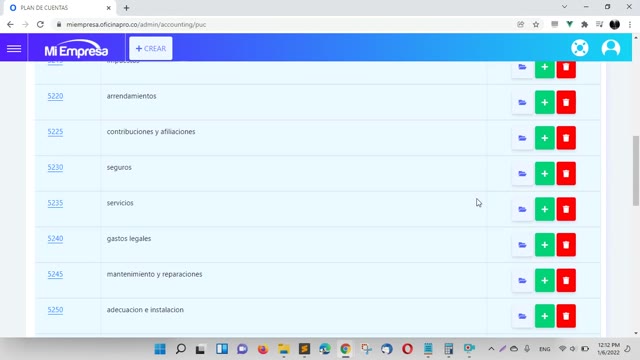Click the page vertical scrollbar thumb
Image resolution: width=640 pixels, height=360 pixels.
point(636,171)
